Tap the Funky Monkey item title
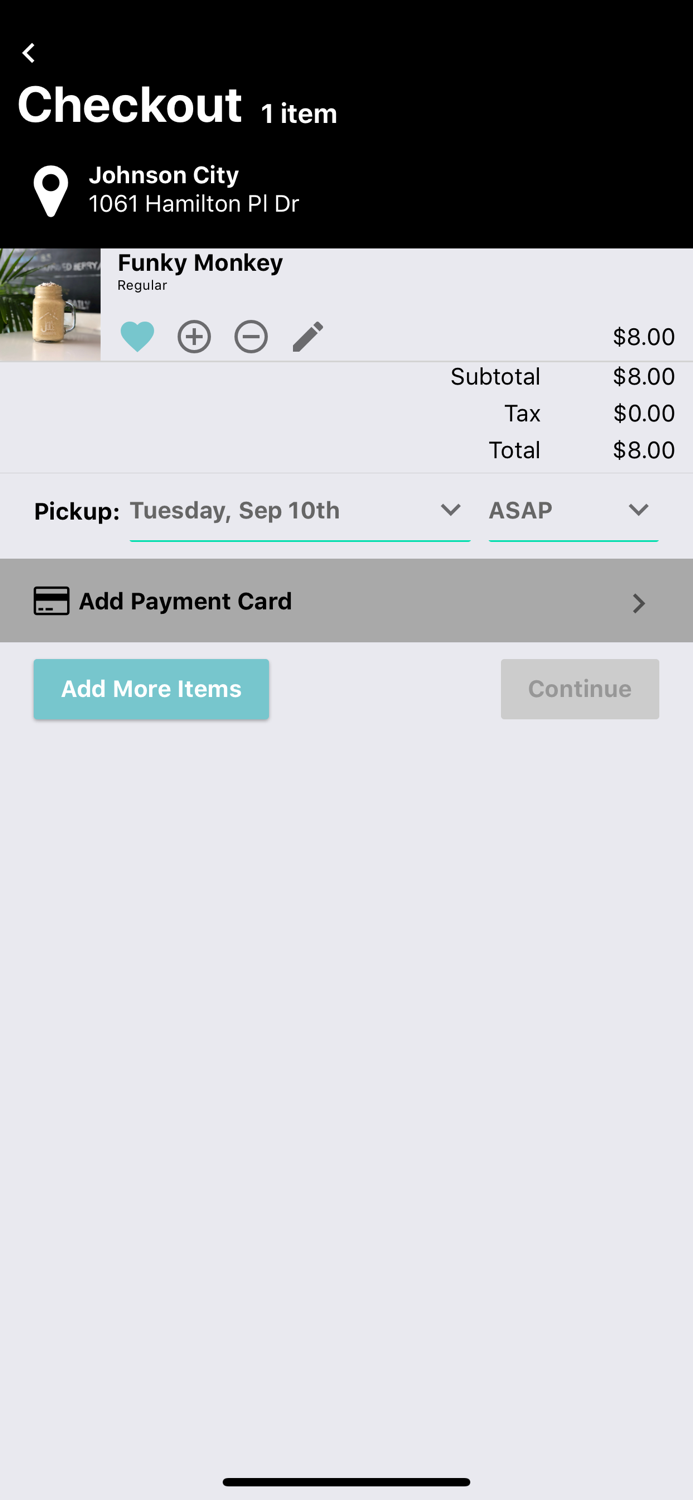This screenshot has height=1500, width=693. pos(200,263)
